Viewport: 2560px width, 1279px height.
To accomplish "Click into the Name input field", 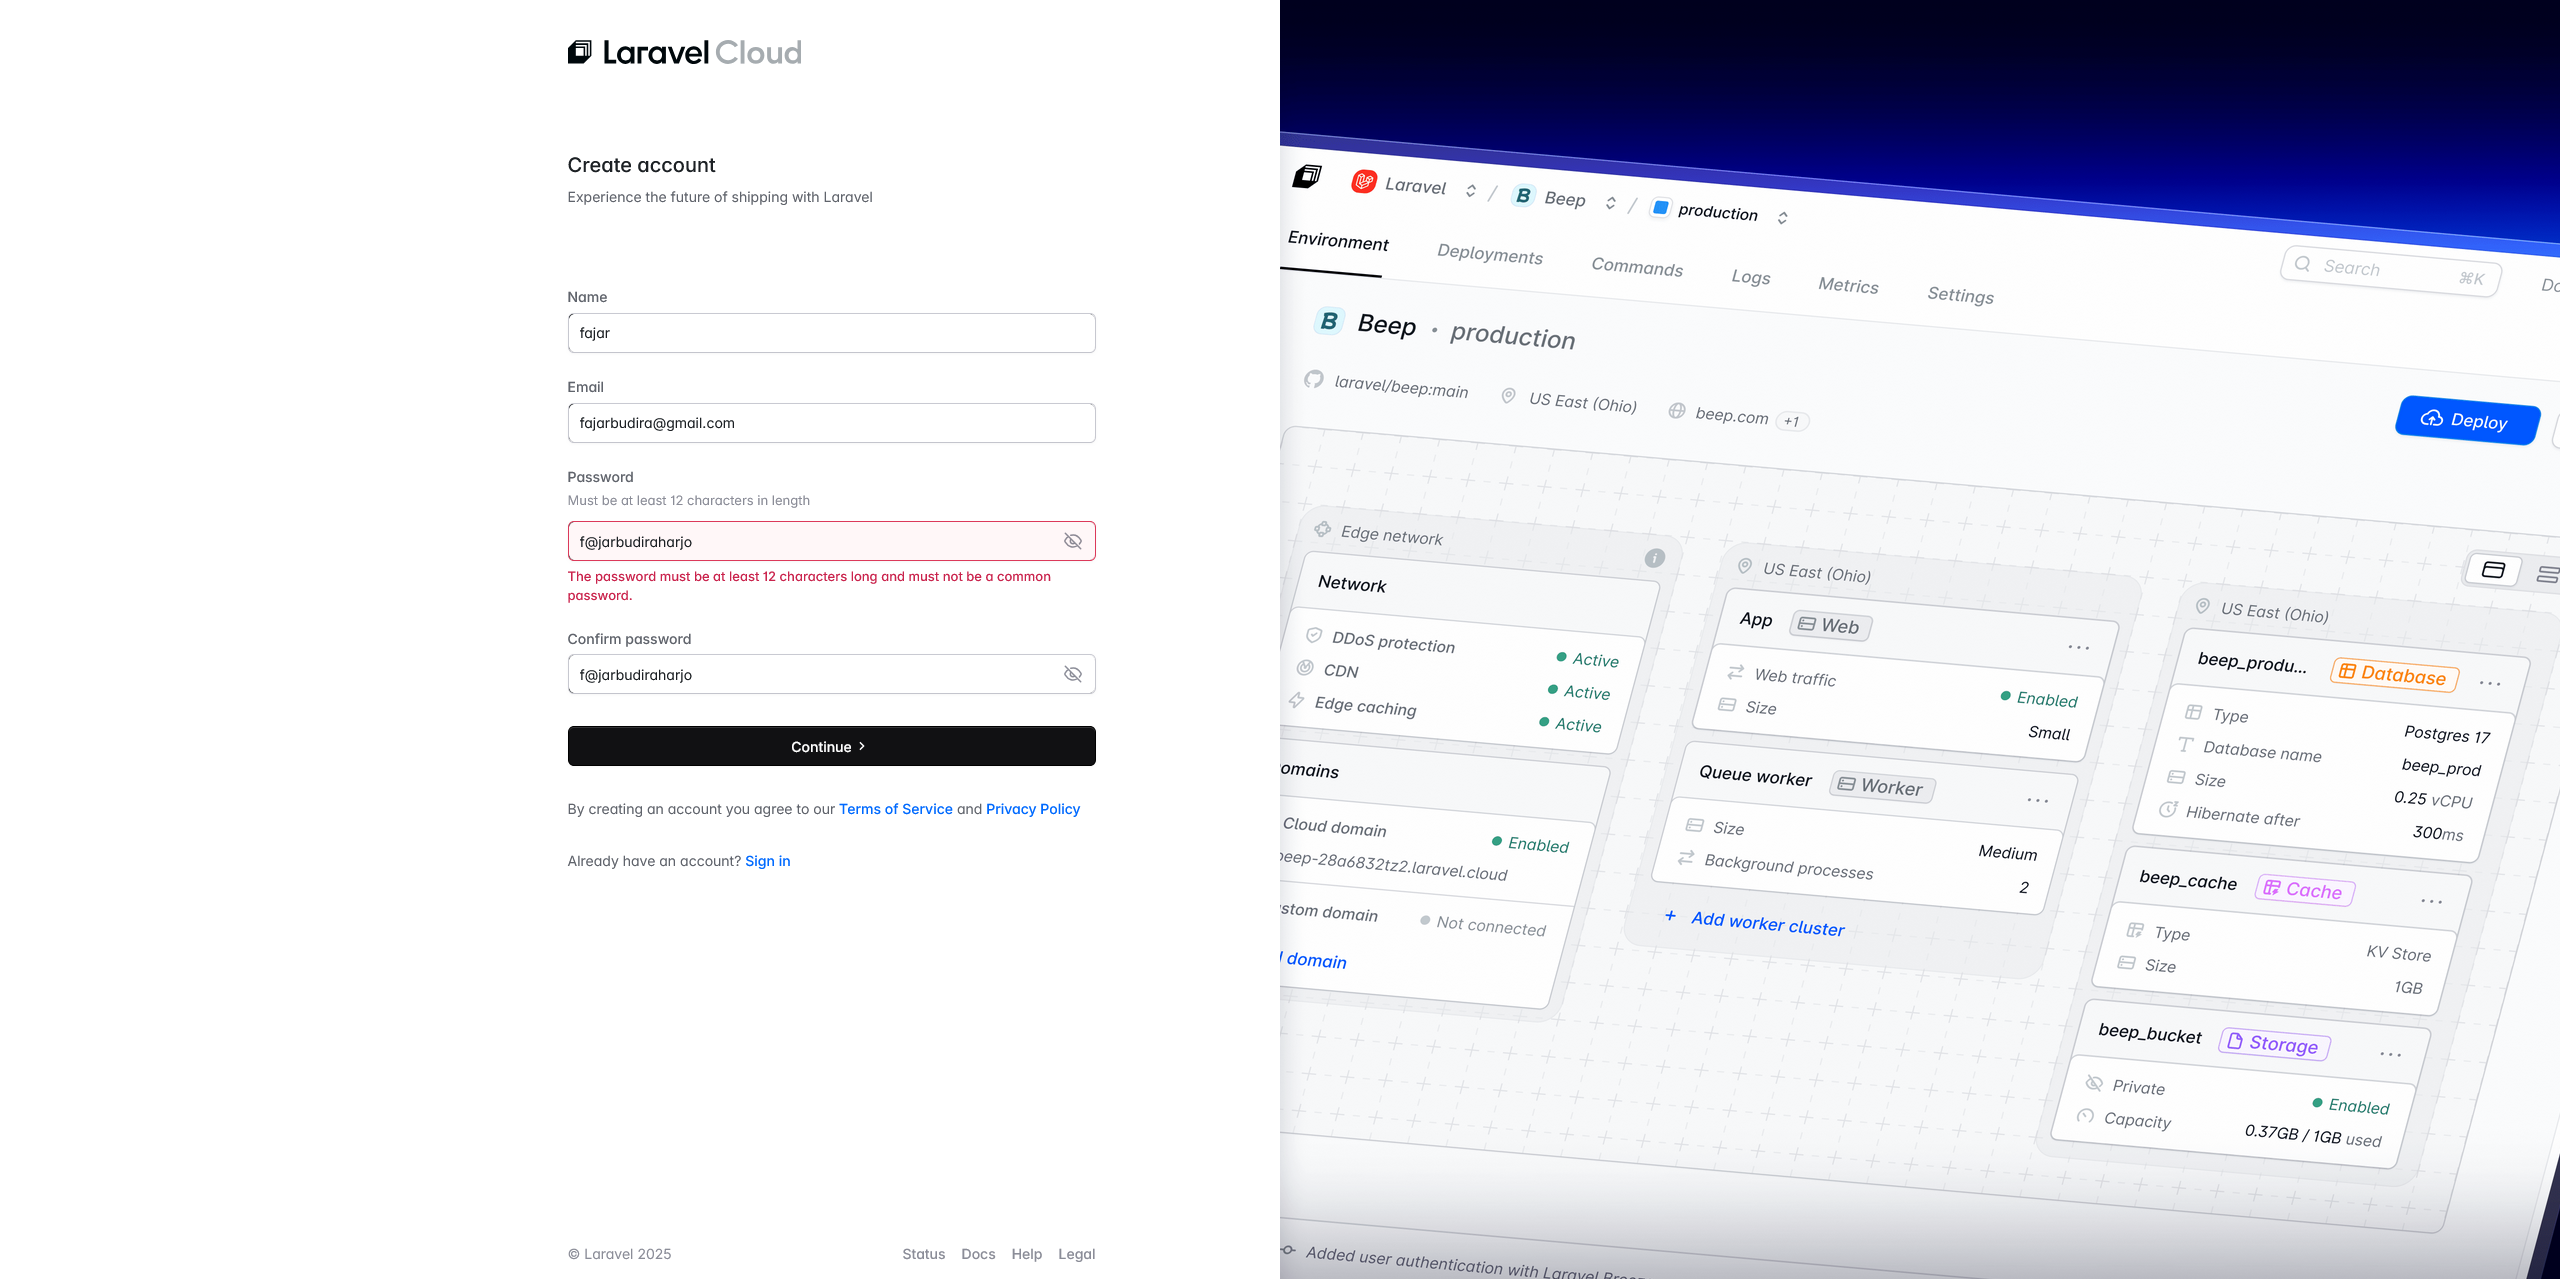I will pos(831,333).
